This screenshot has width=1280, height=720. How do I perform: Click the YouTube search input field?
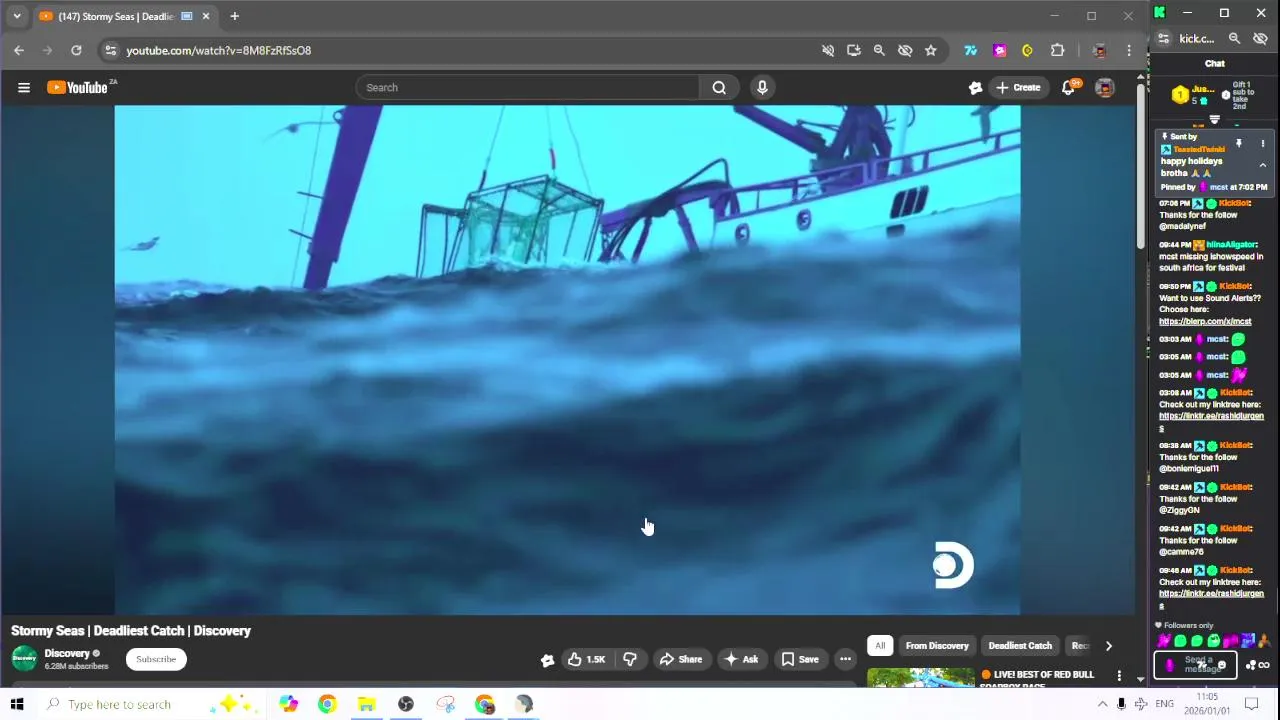[528, 88]
